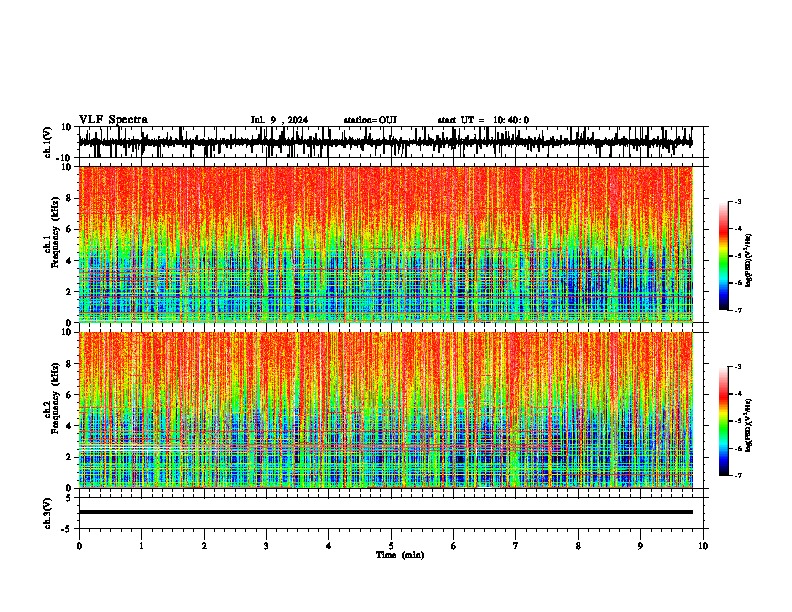Click the "-3" label on ch.1 colorbar
The height and width of the screenshot is (612, 792).
tap(737, 202)
